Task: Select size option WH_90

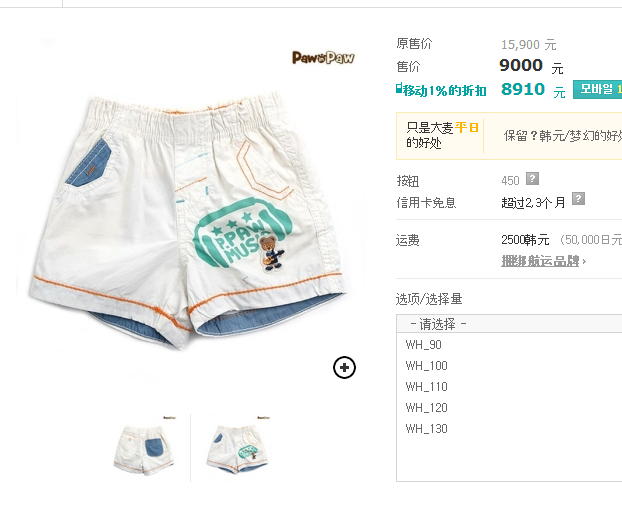Action: pyautogui.click(x=423, y=345)
